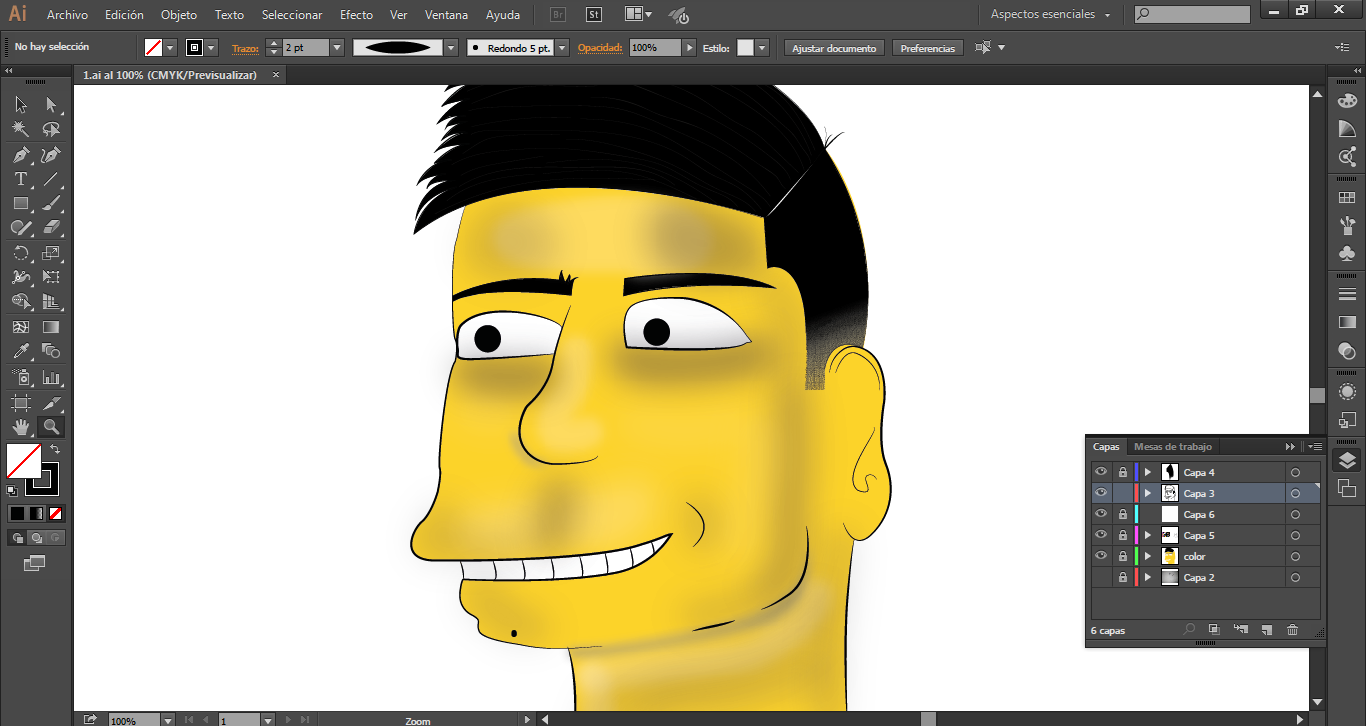Create a new layer in Capas panel

coord(1266,630)
